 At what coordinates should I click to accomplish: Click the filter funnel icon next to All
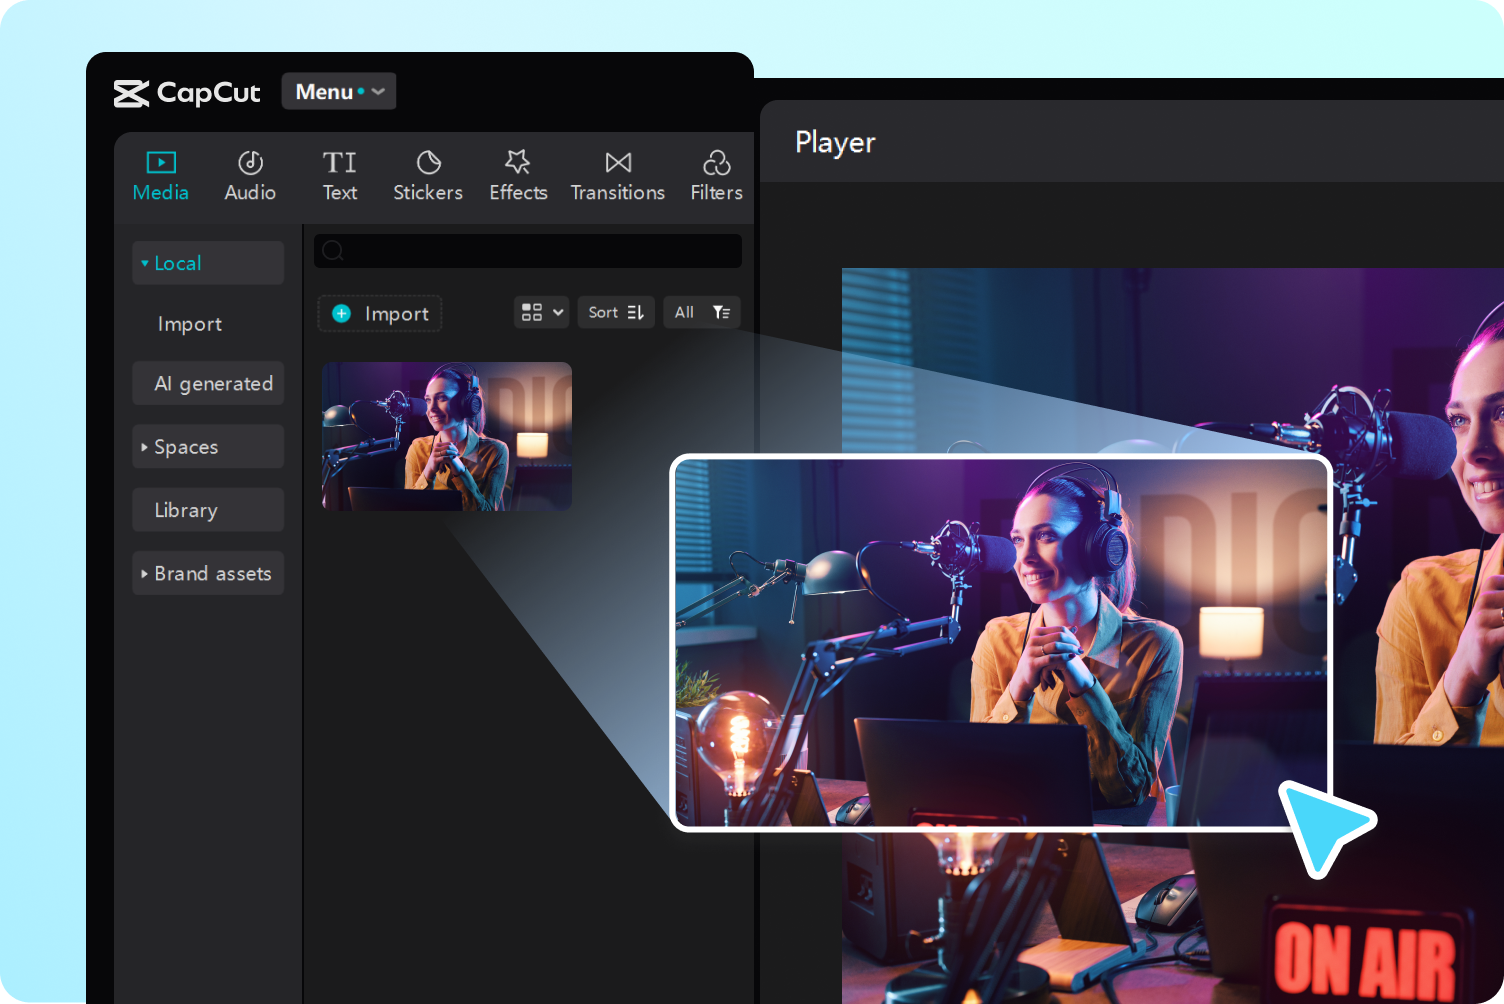pos(720,312)
